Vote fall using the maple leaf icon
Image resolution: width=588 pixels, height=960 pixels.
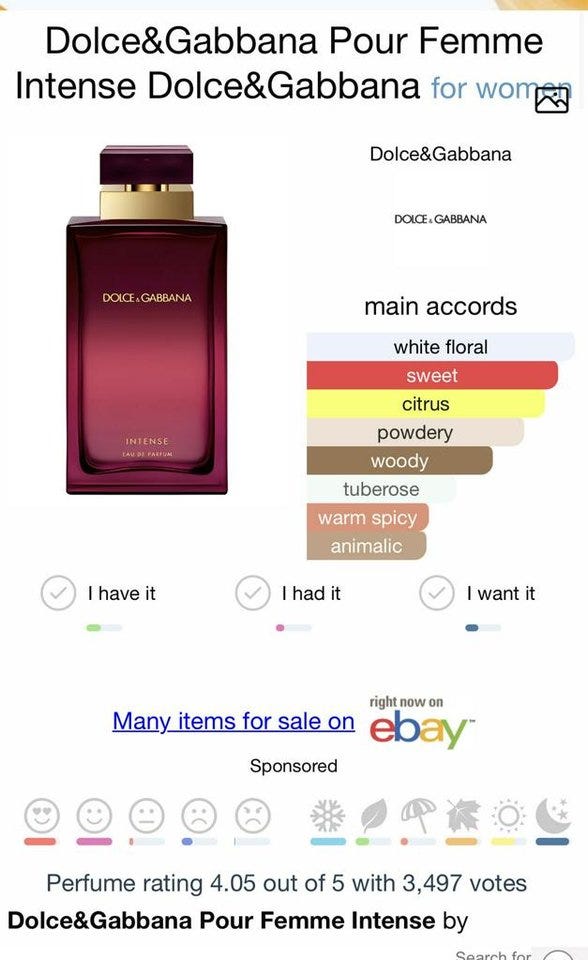463,816
